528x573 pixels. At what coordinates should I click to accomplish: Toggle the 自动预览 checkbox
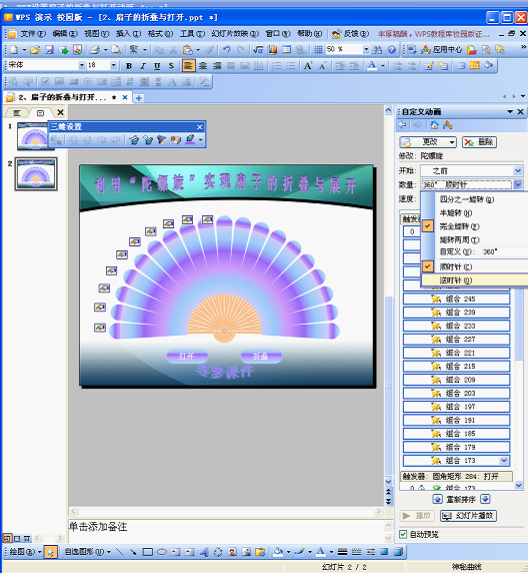tap(403, 534)
